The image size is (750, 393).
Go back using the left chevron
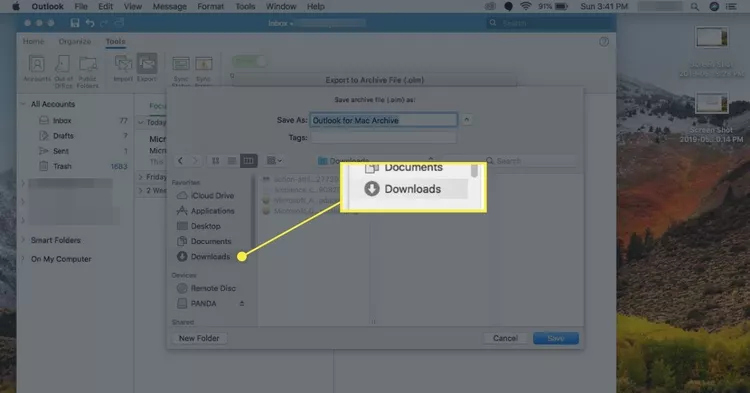[180, 161]
